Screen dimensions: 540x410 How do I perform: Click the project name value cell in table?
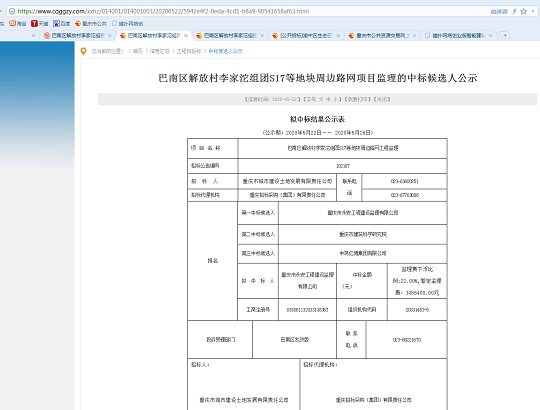343,148
